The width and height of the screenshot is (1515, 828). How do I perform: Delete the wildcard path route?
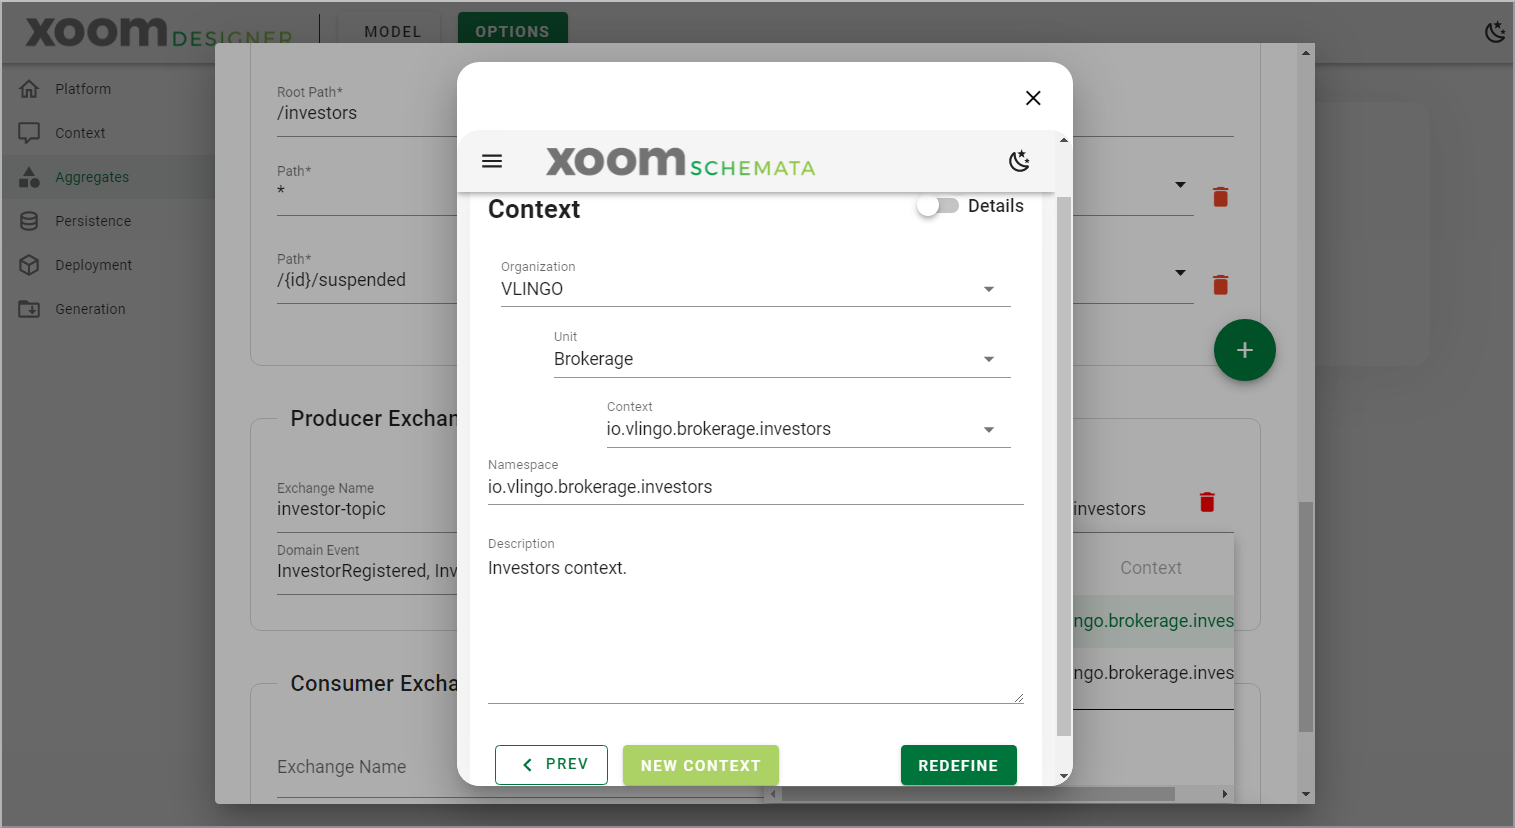[x=1220, y=197]
